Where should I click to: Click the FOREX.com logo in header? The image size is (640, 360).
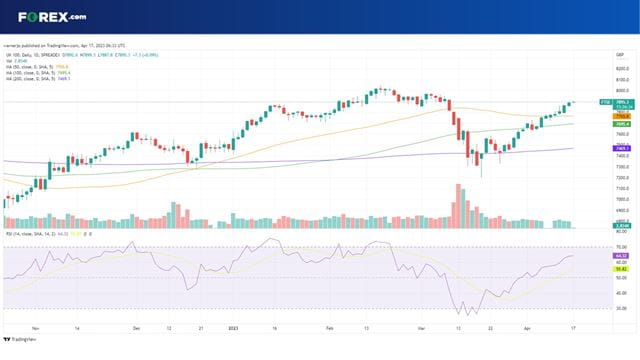52,17
